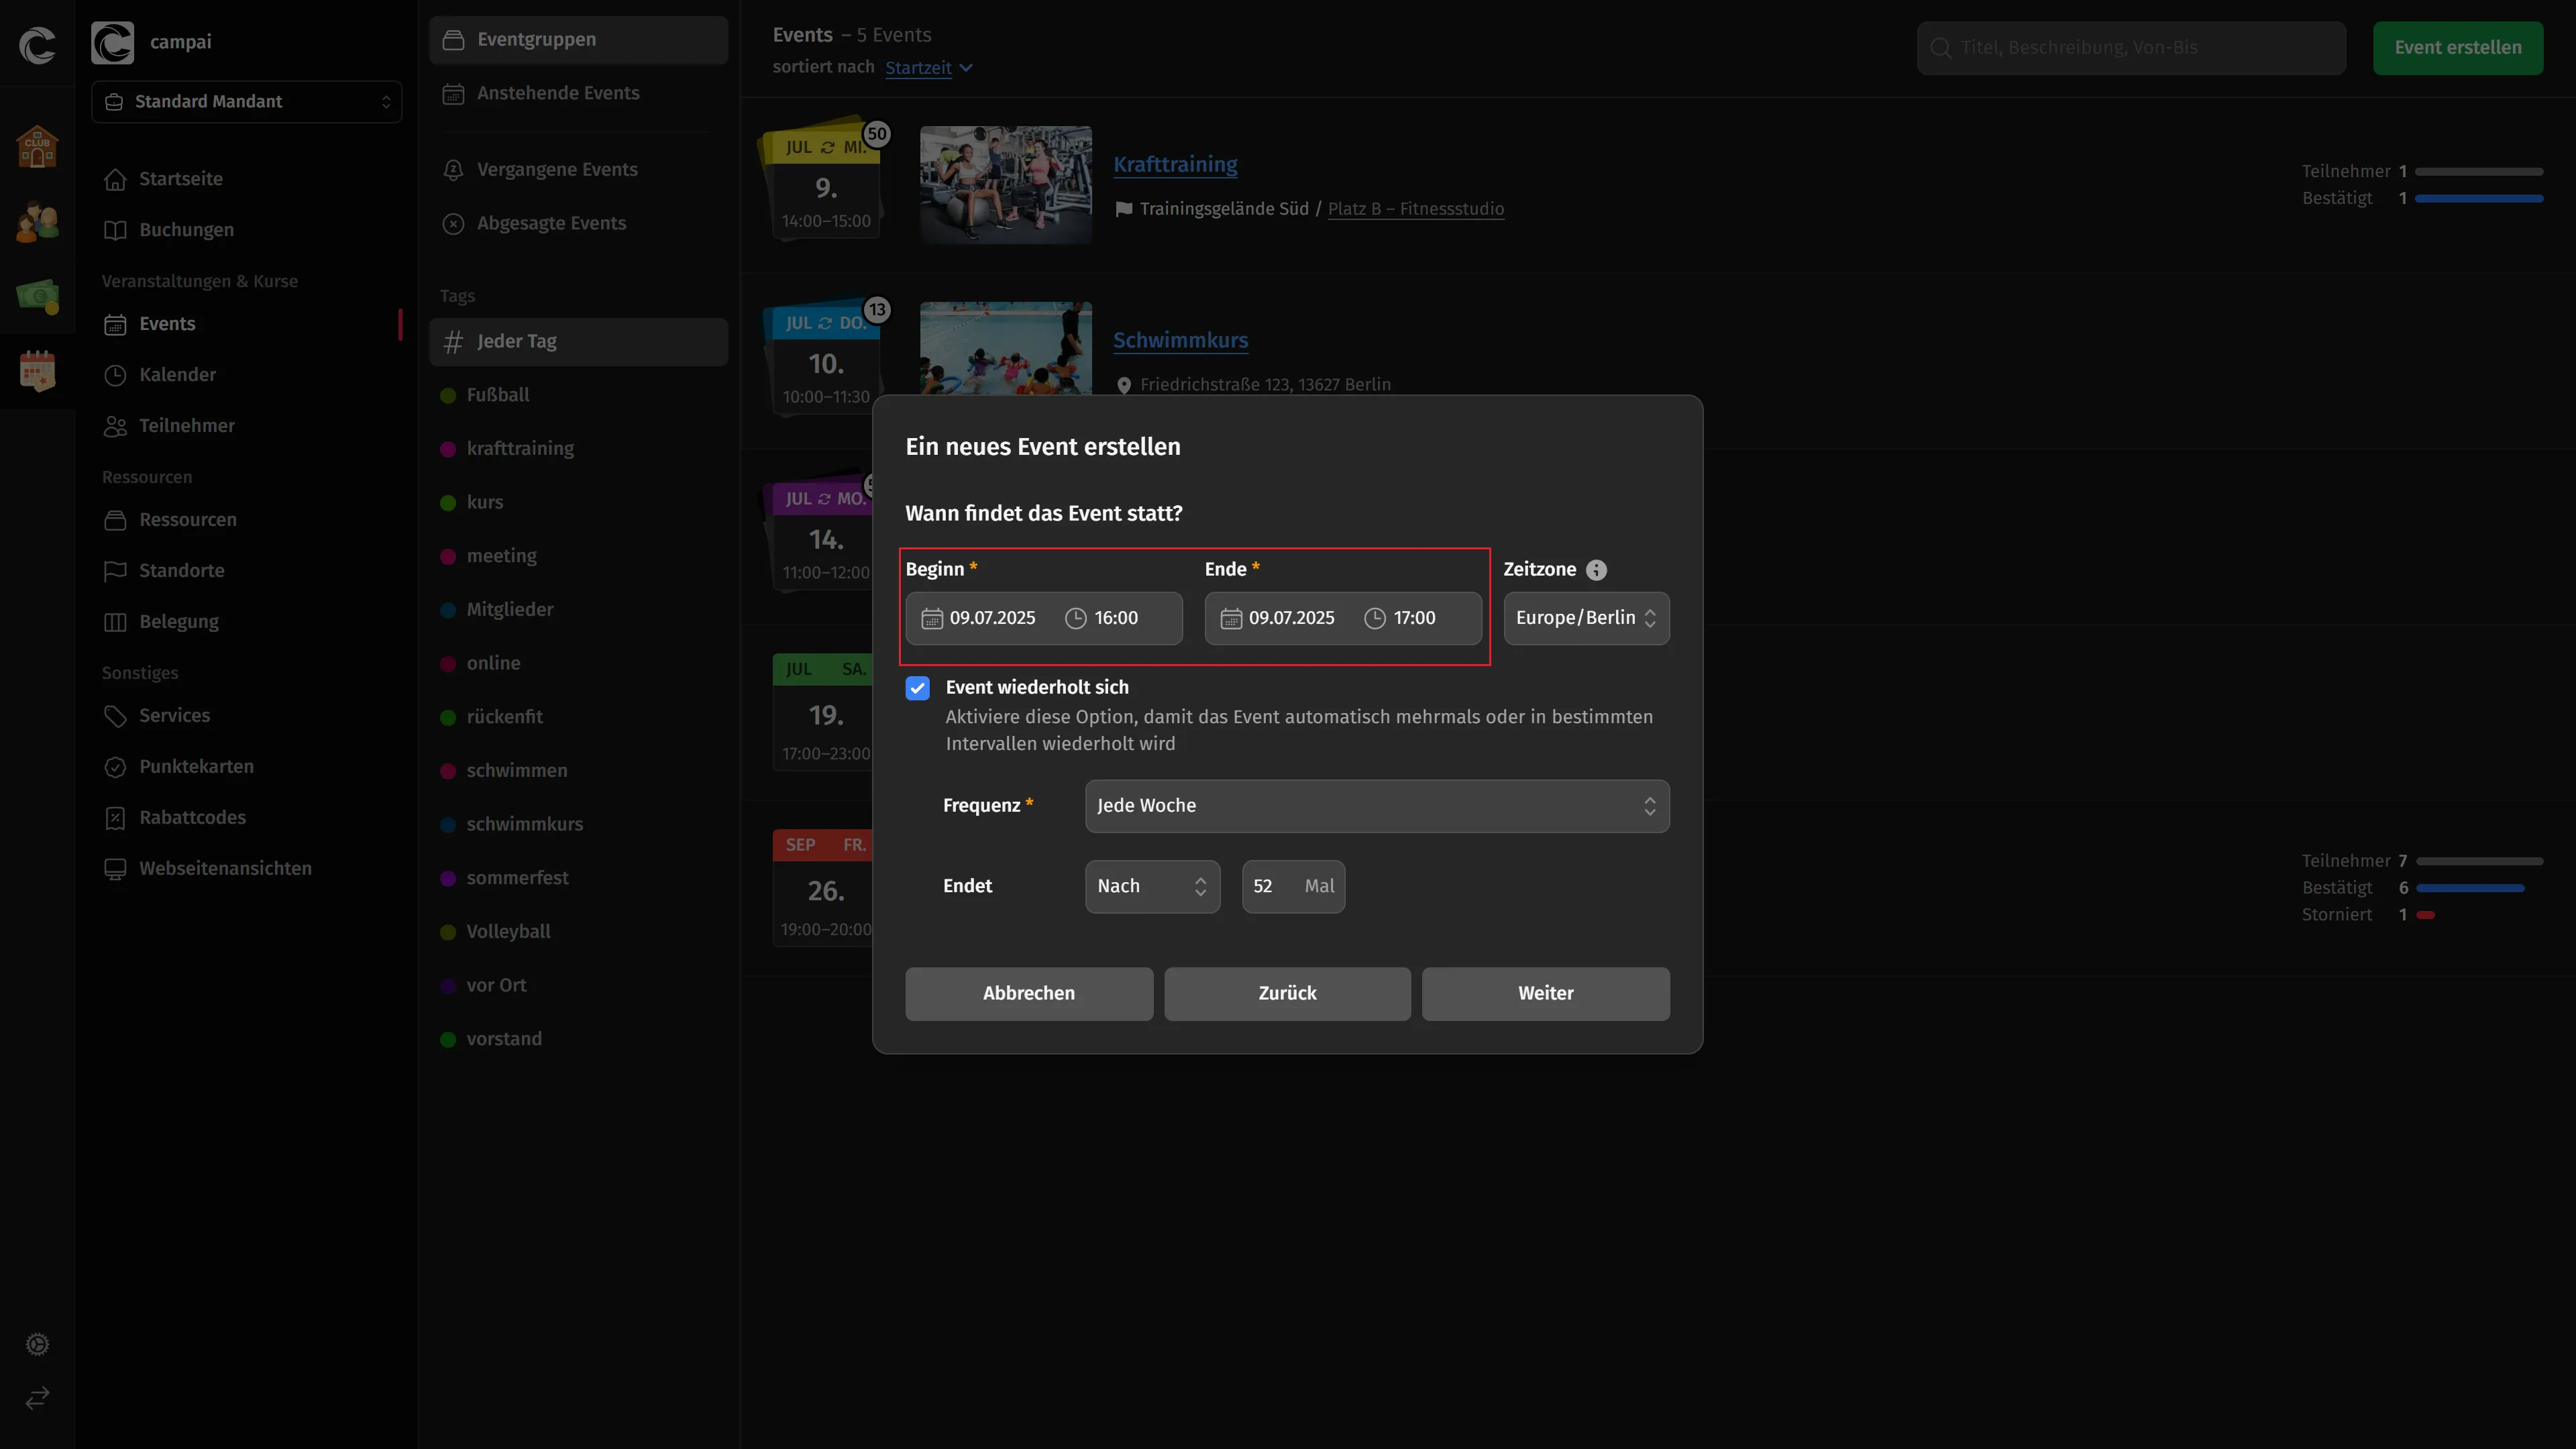Click the 50 badge on Krafttraining date
Screen dimensions: 2576x1449
tap(876, 134)
